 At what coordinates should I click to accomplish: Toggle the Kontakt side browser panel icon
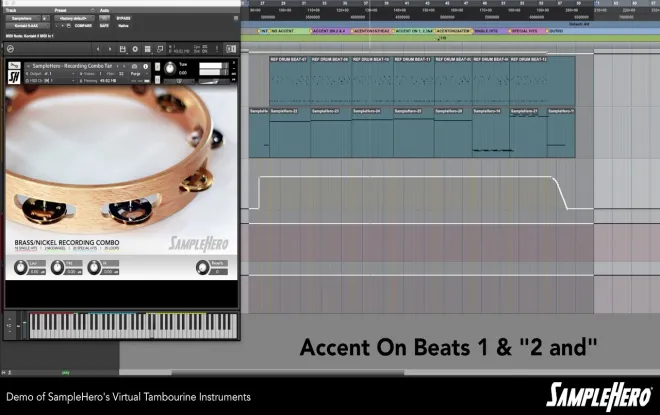point(231,49)
